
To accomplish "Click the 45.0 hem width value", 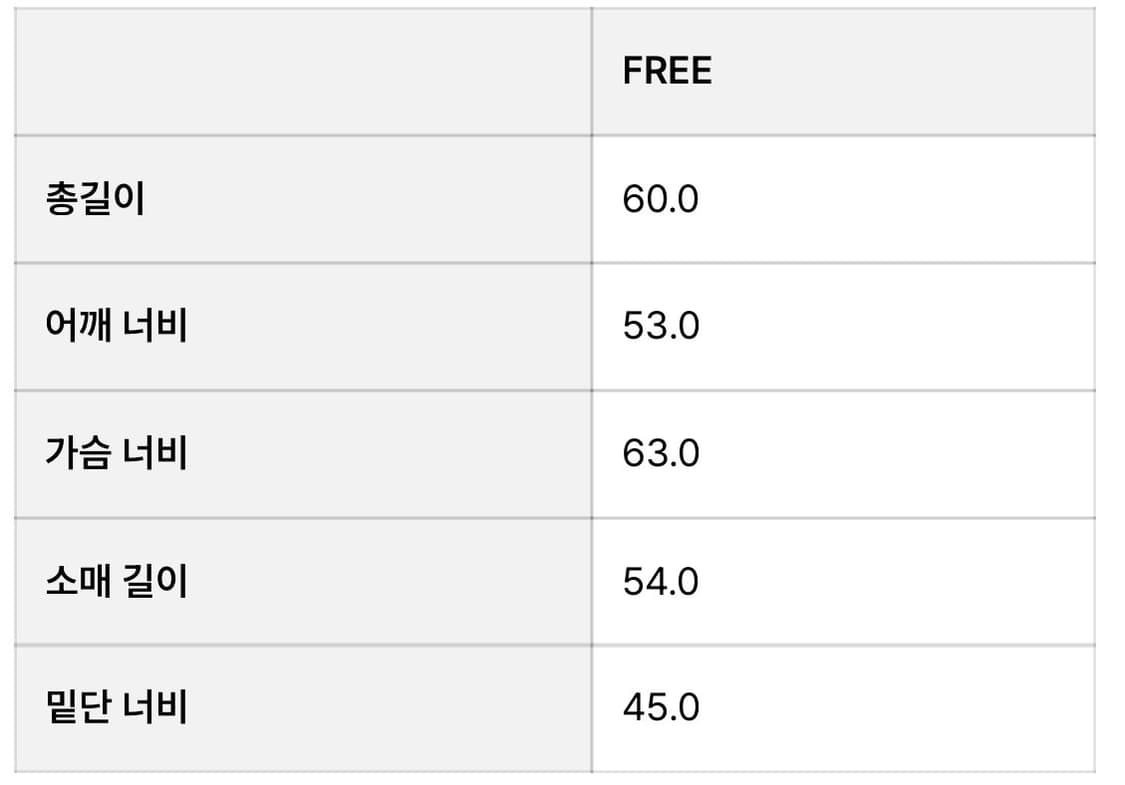I will pos(660,708).
